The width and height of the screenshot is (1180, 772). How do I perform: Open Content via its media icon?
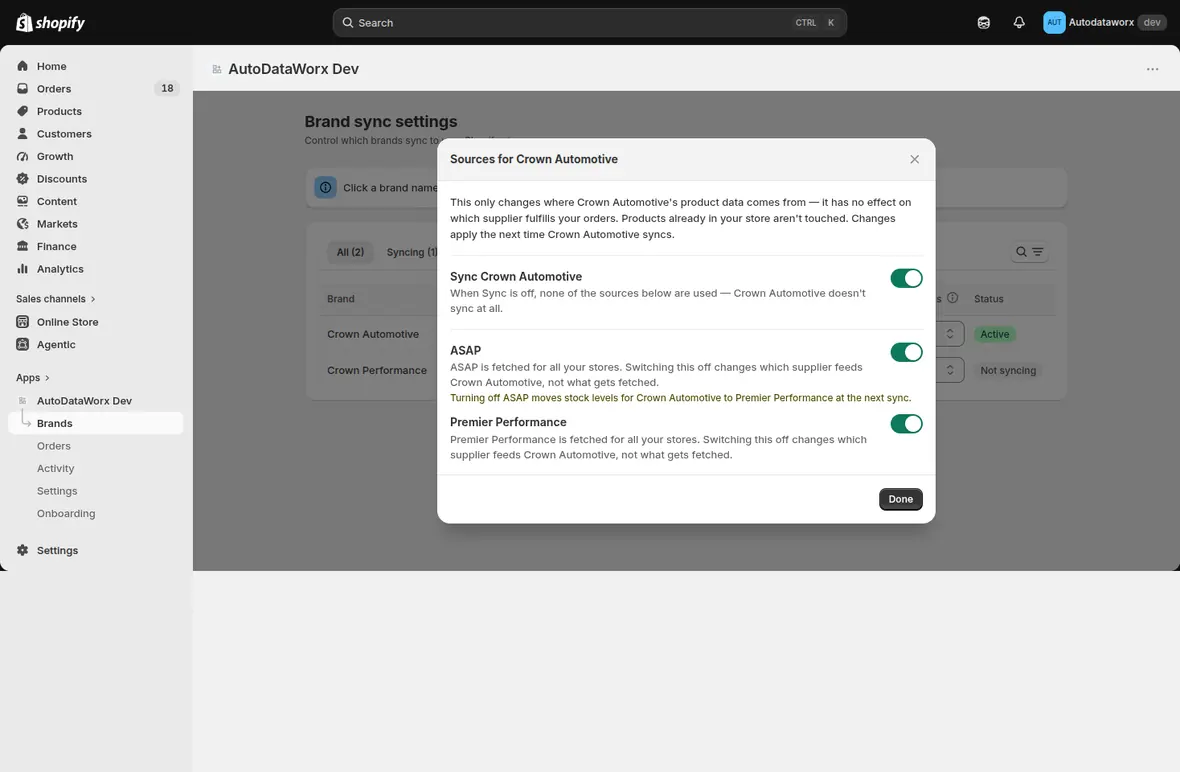click(23, 202)
